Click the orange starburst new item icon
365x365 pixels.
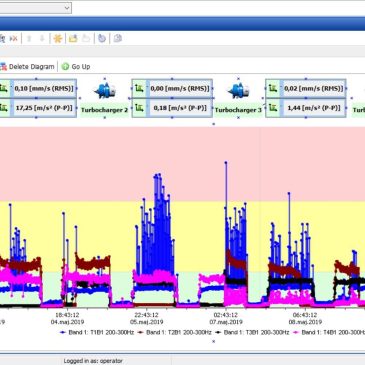58,39
